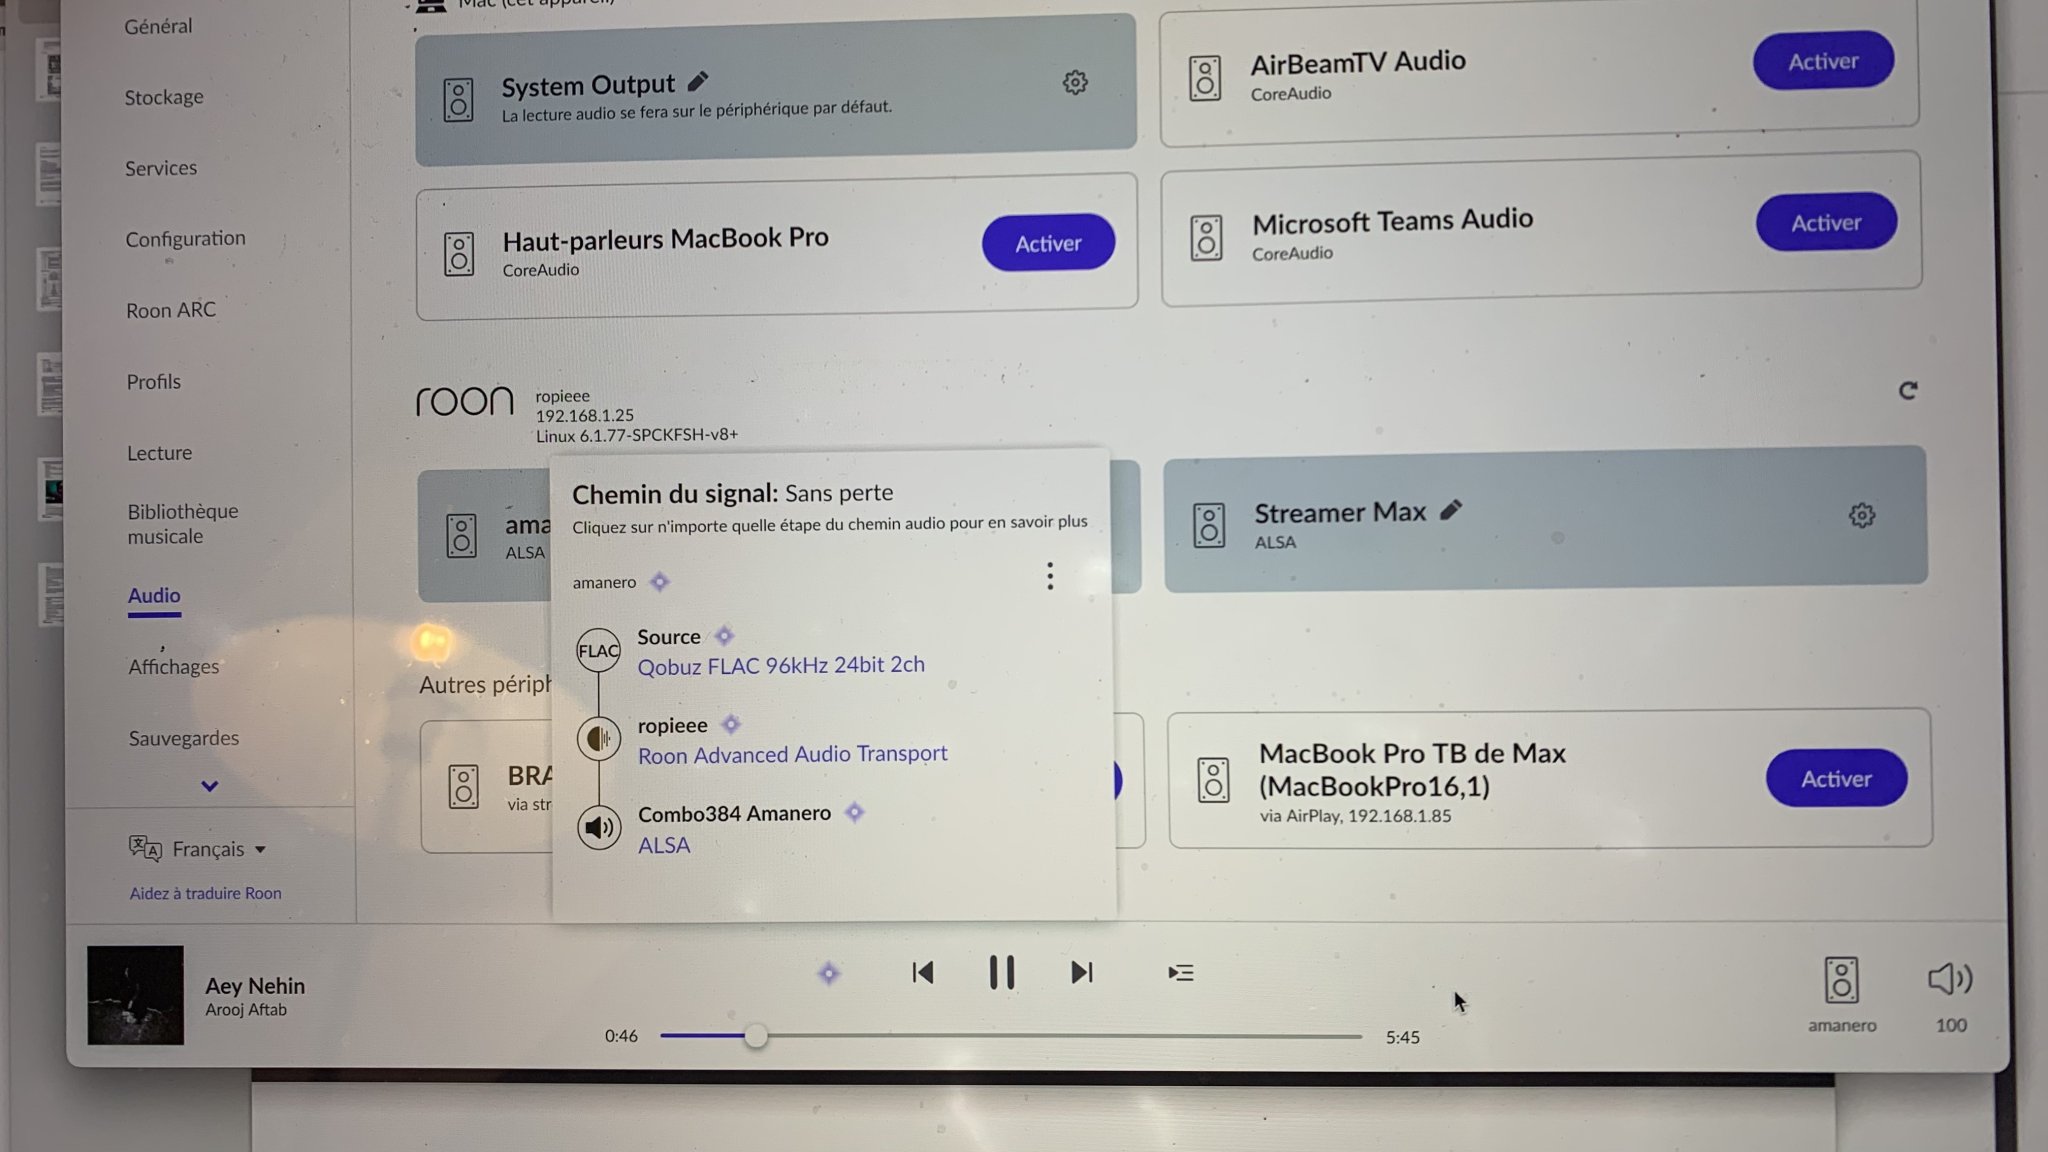Open Lecture settings

coord(159,453)
